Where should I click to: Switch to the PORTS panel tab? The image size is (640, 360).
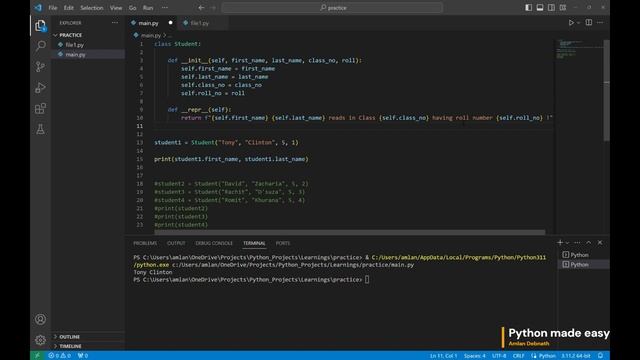[282, 243]
